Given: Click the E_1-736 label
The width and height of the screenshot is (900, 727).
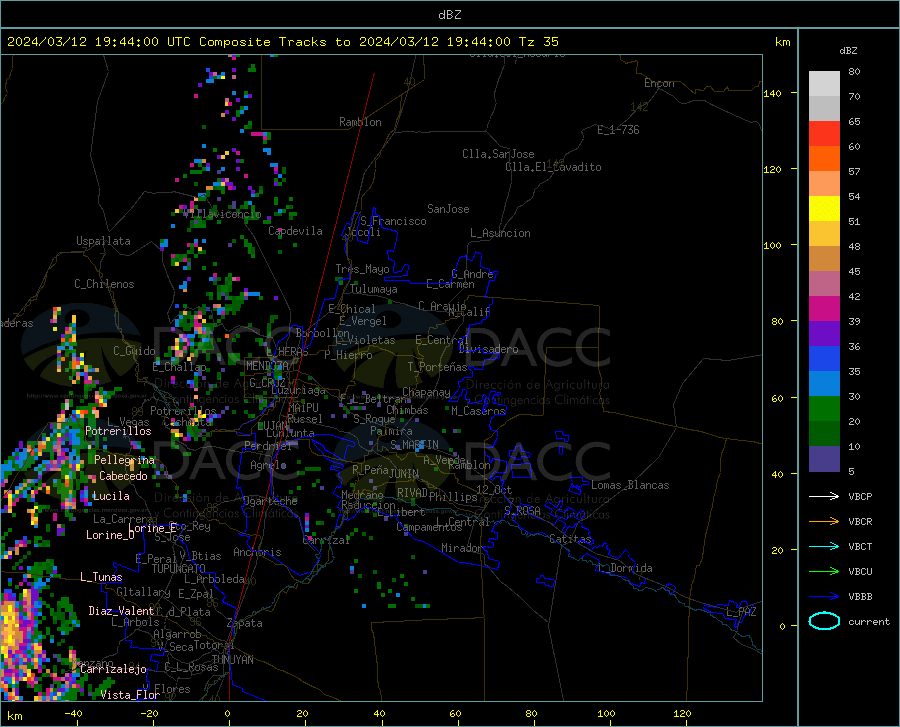Looking at the screenshot, I should click(618, 130).
